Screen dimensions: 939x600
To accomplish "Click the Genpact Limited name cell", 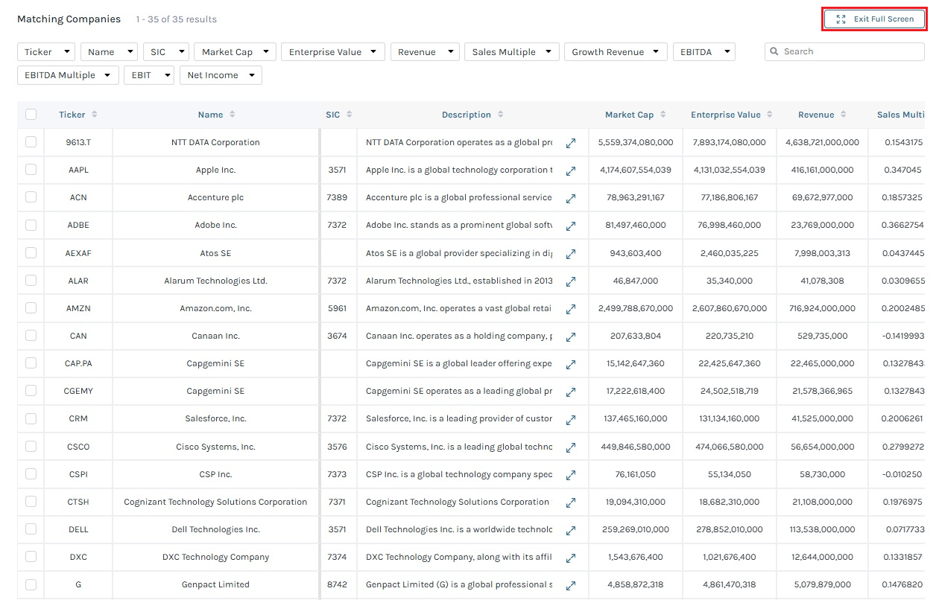I will coord(216,584).
